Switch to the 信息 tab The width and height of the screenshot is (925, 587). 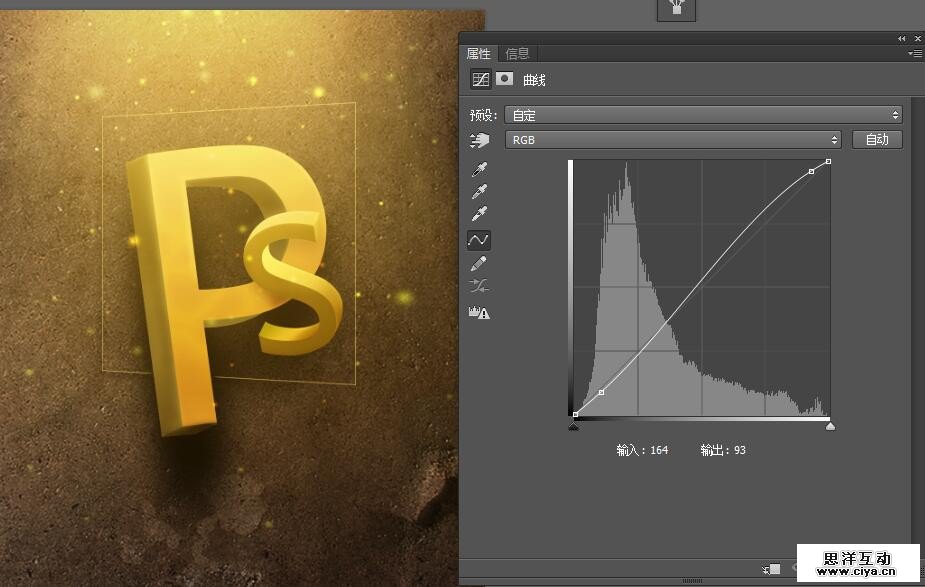click(x=517, y=54)
